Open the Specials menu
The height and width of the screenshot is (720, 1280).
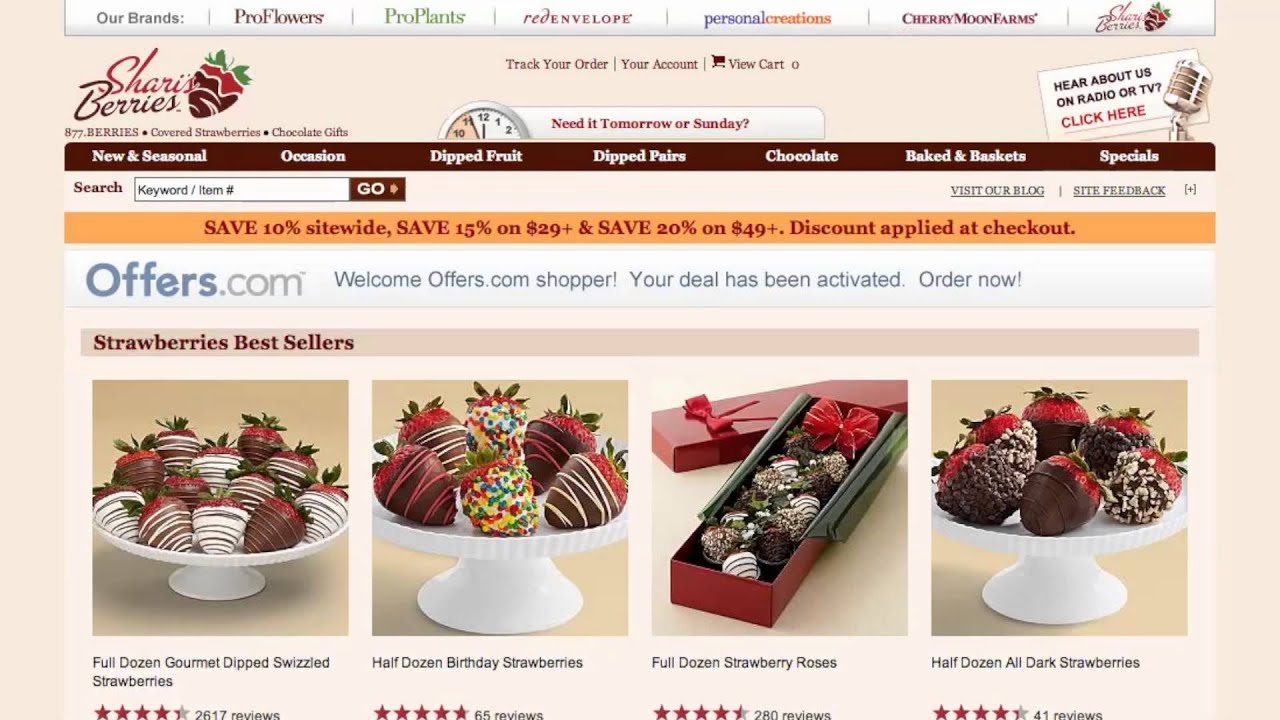[1129, 156]
